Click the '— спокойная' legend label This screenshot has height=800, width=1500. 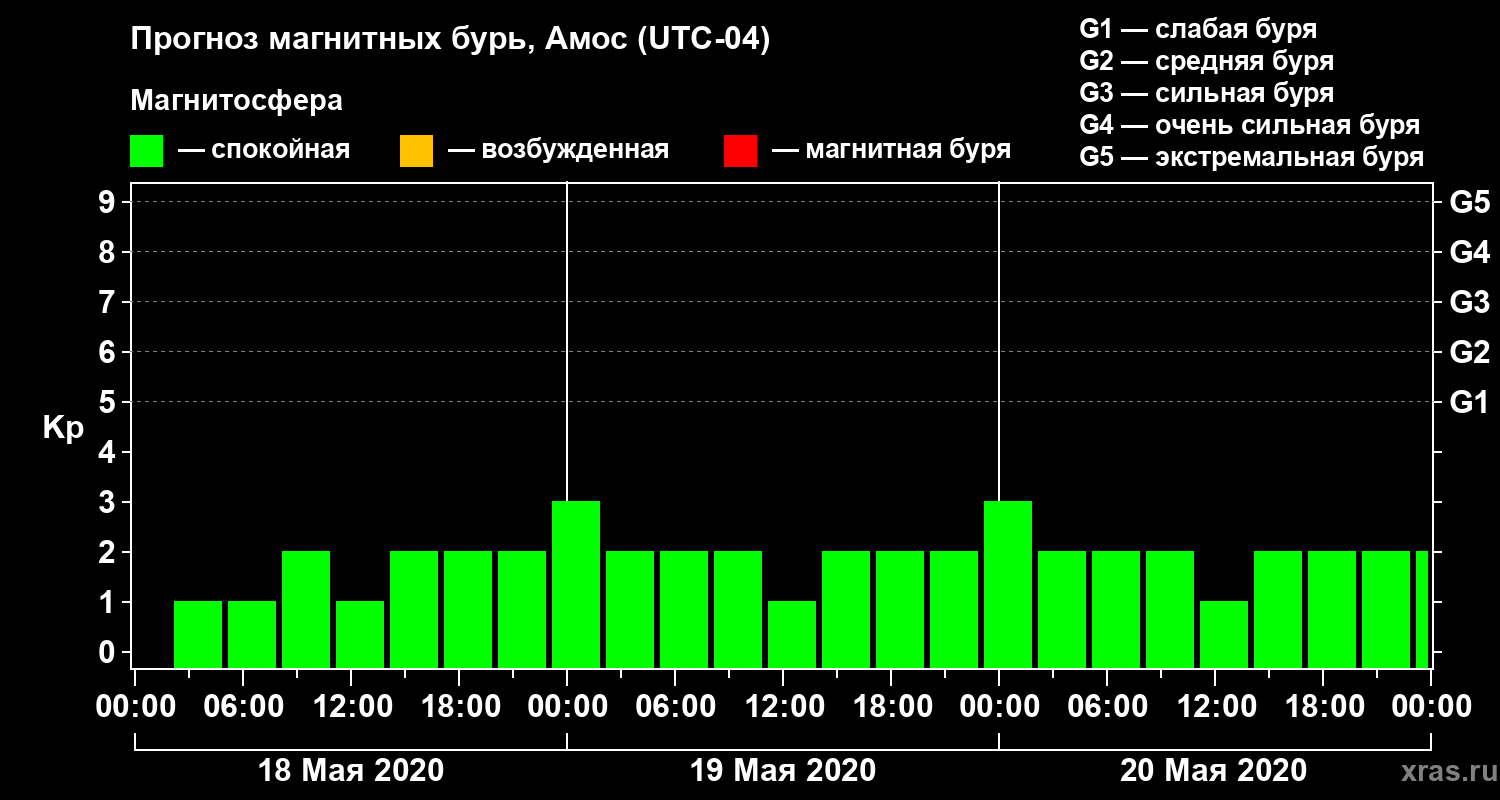click(264, 151)
